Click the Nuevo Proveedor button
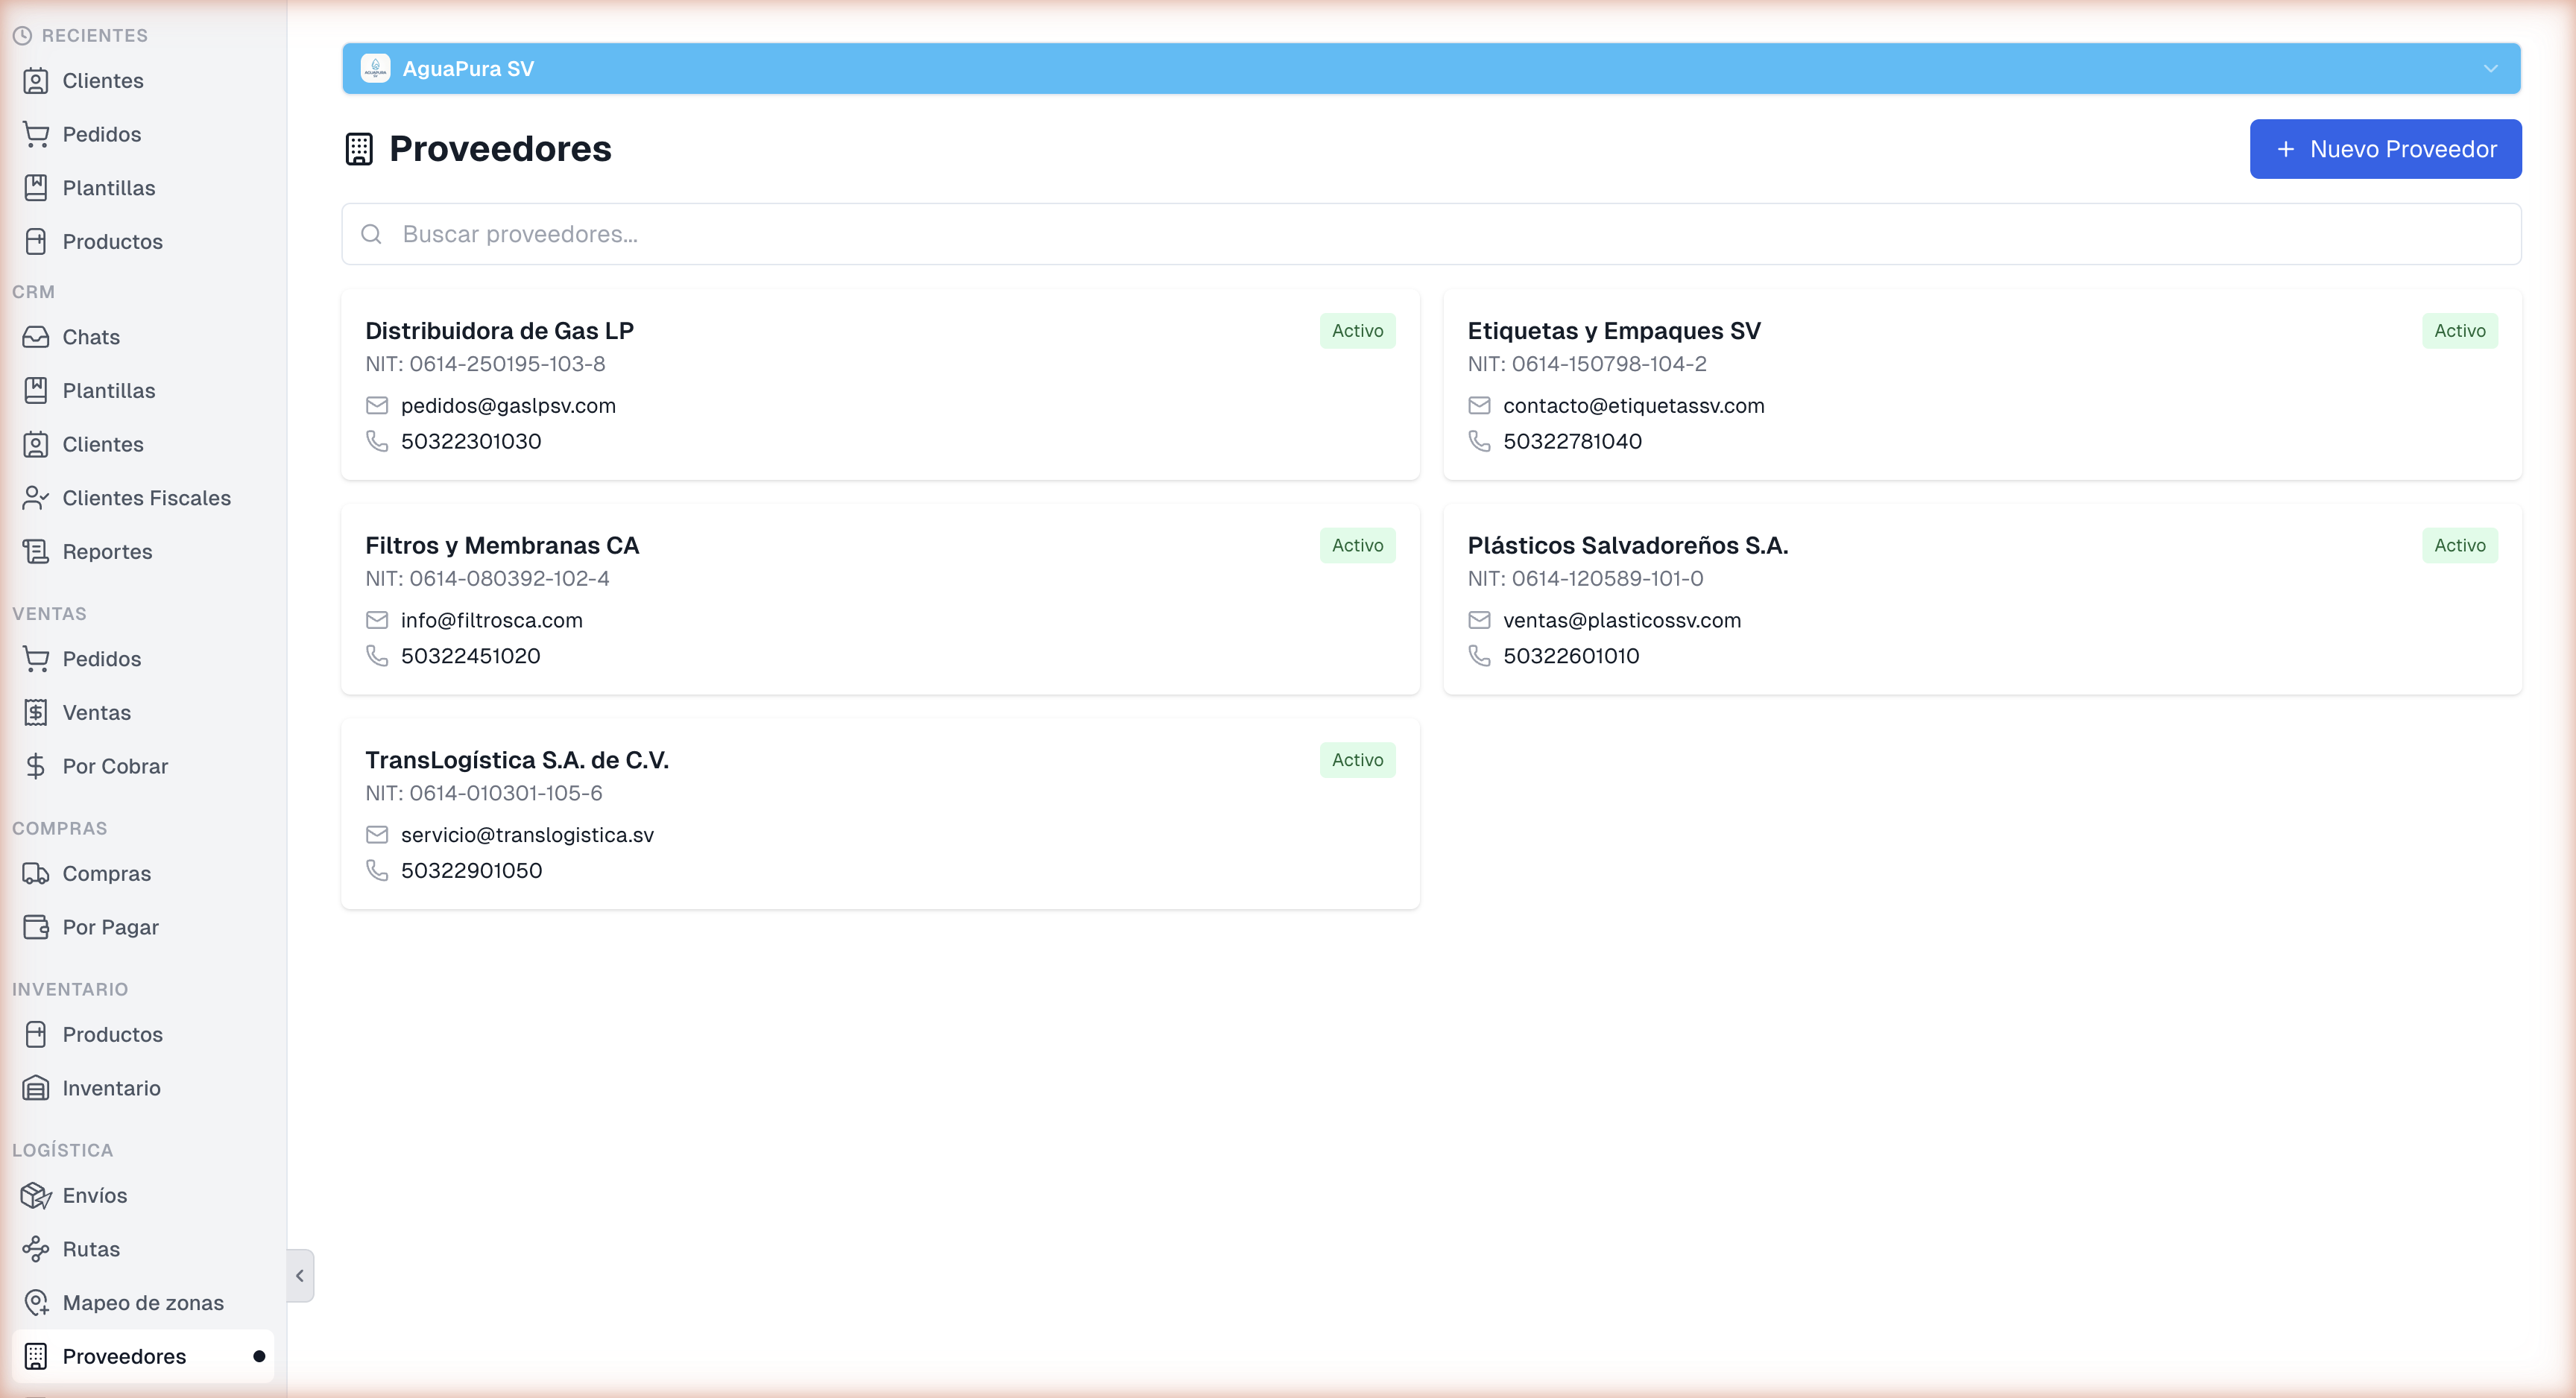Image resolution: width=2576 pixels, height=1398 pixels. [2385, 149]
